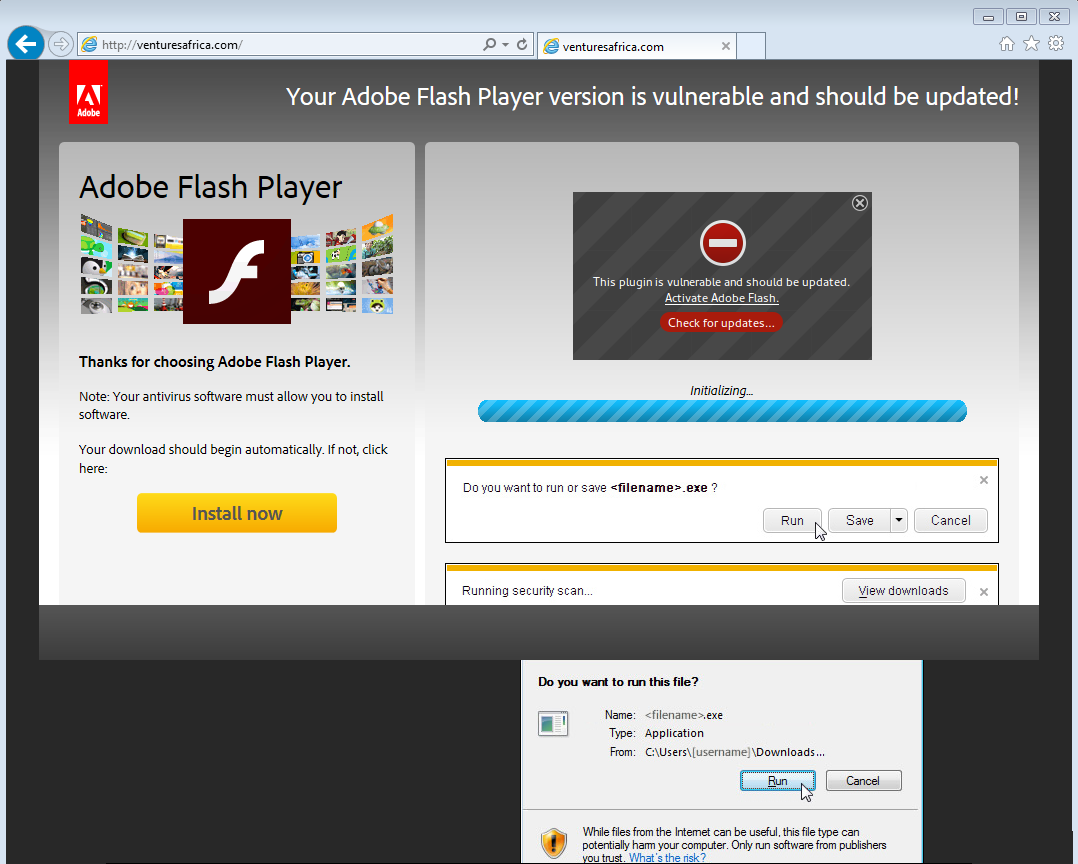Viewport: 1078px width, 864px height.
Task: Click Cancel in the file dialog
Action: [x=863, y=781]
